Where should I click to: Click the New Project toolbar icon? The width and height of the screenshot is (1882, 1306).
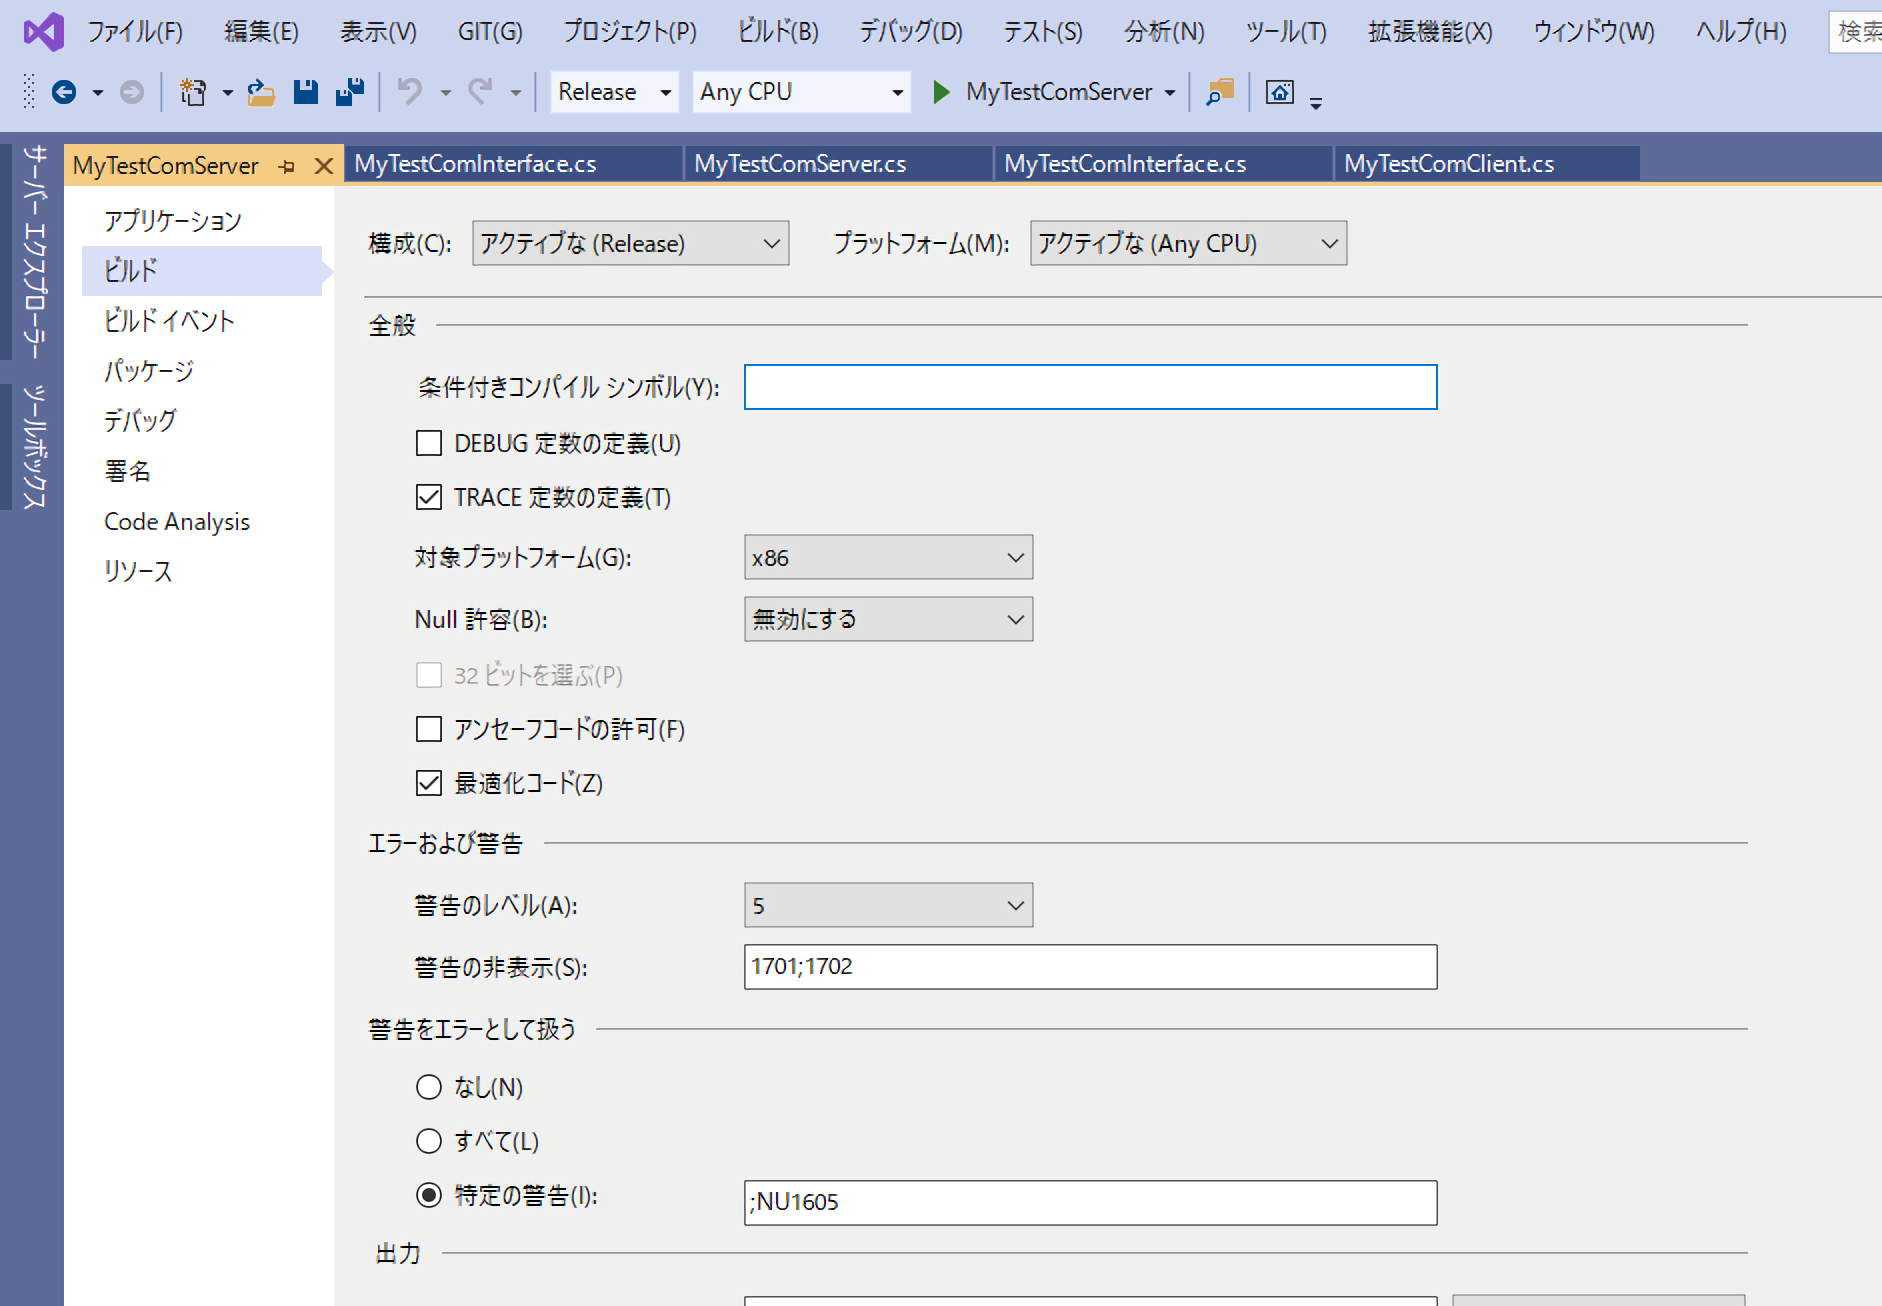pyautogui.click(x=192, y=92)
